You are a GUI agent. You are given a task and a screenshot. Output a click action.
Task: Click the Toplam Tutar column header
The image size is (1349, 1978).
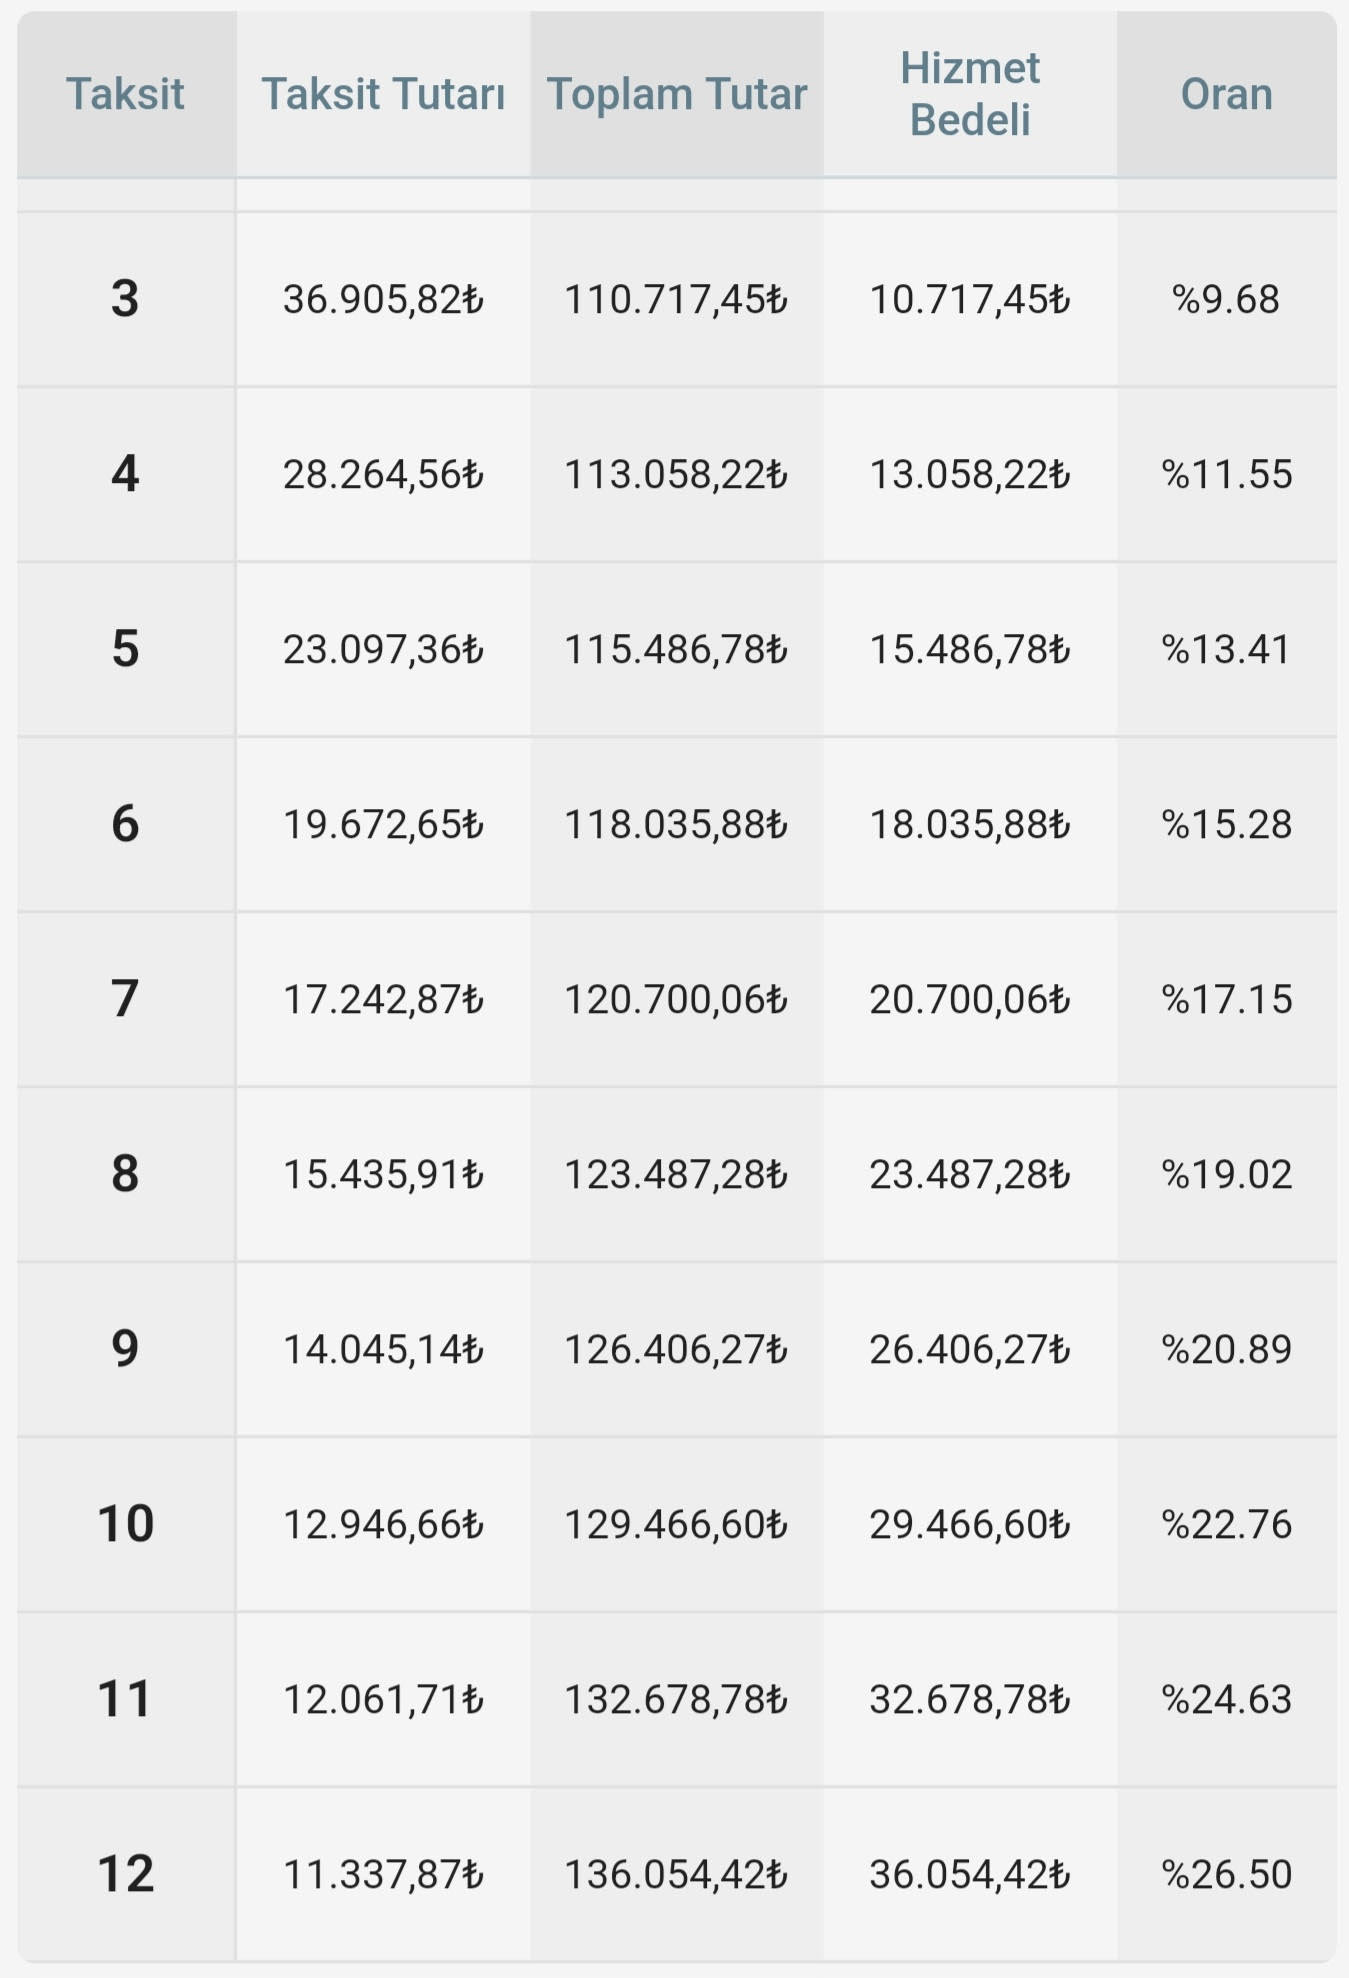pyautogui.click(x=677, y=94)
